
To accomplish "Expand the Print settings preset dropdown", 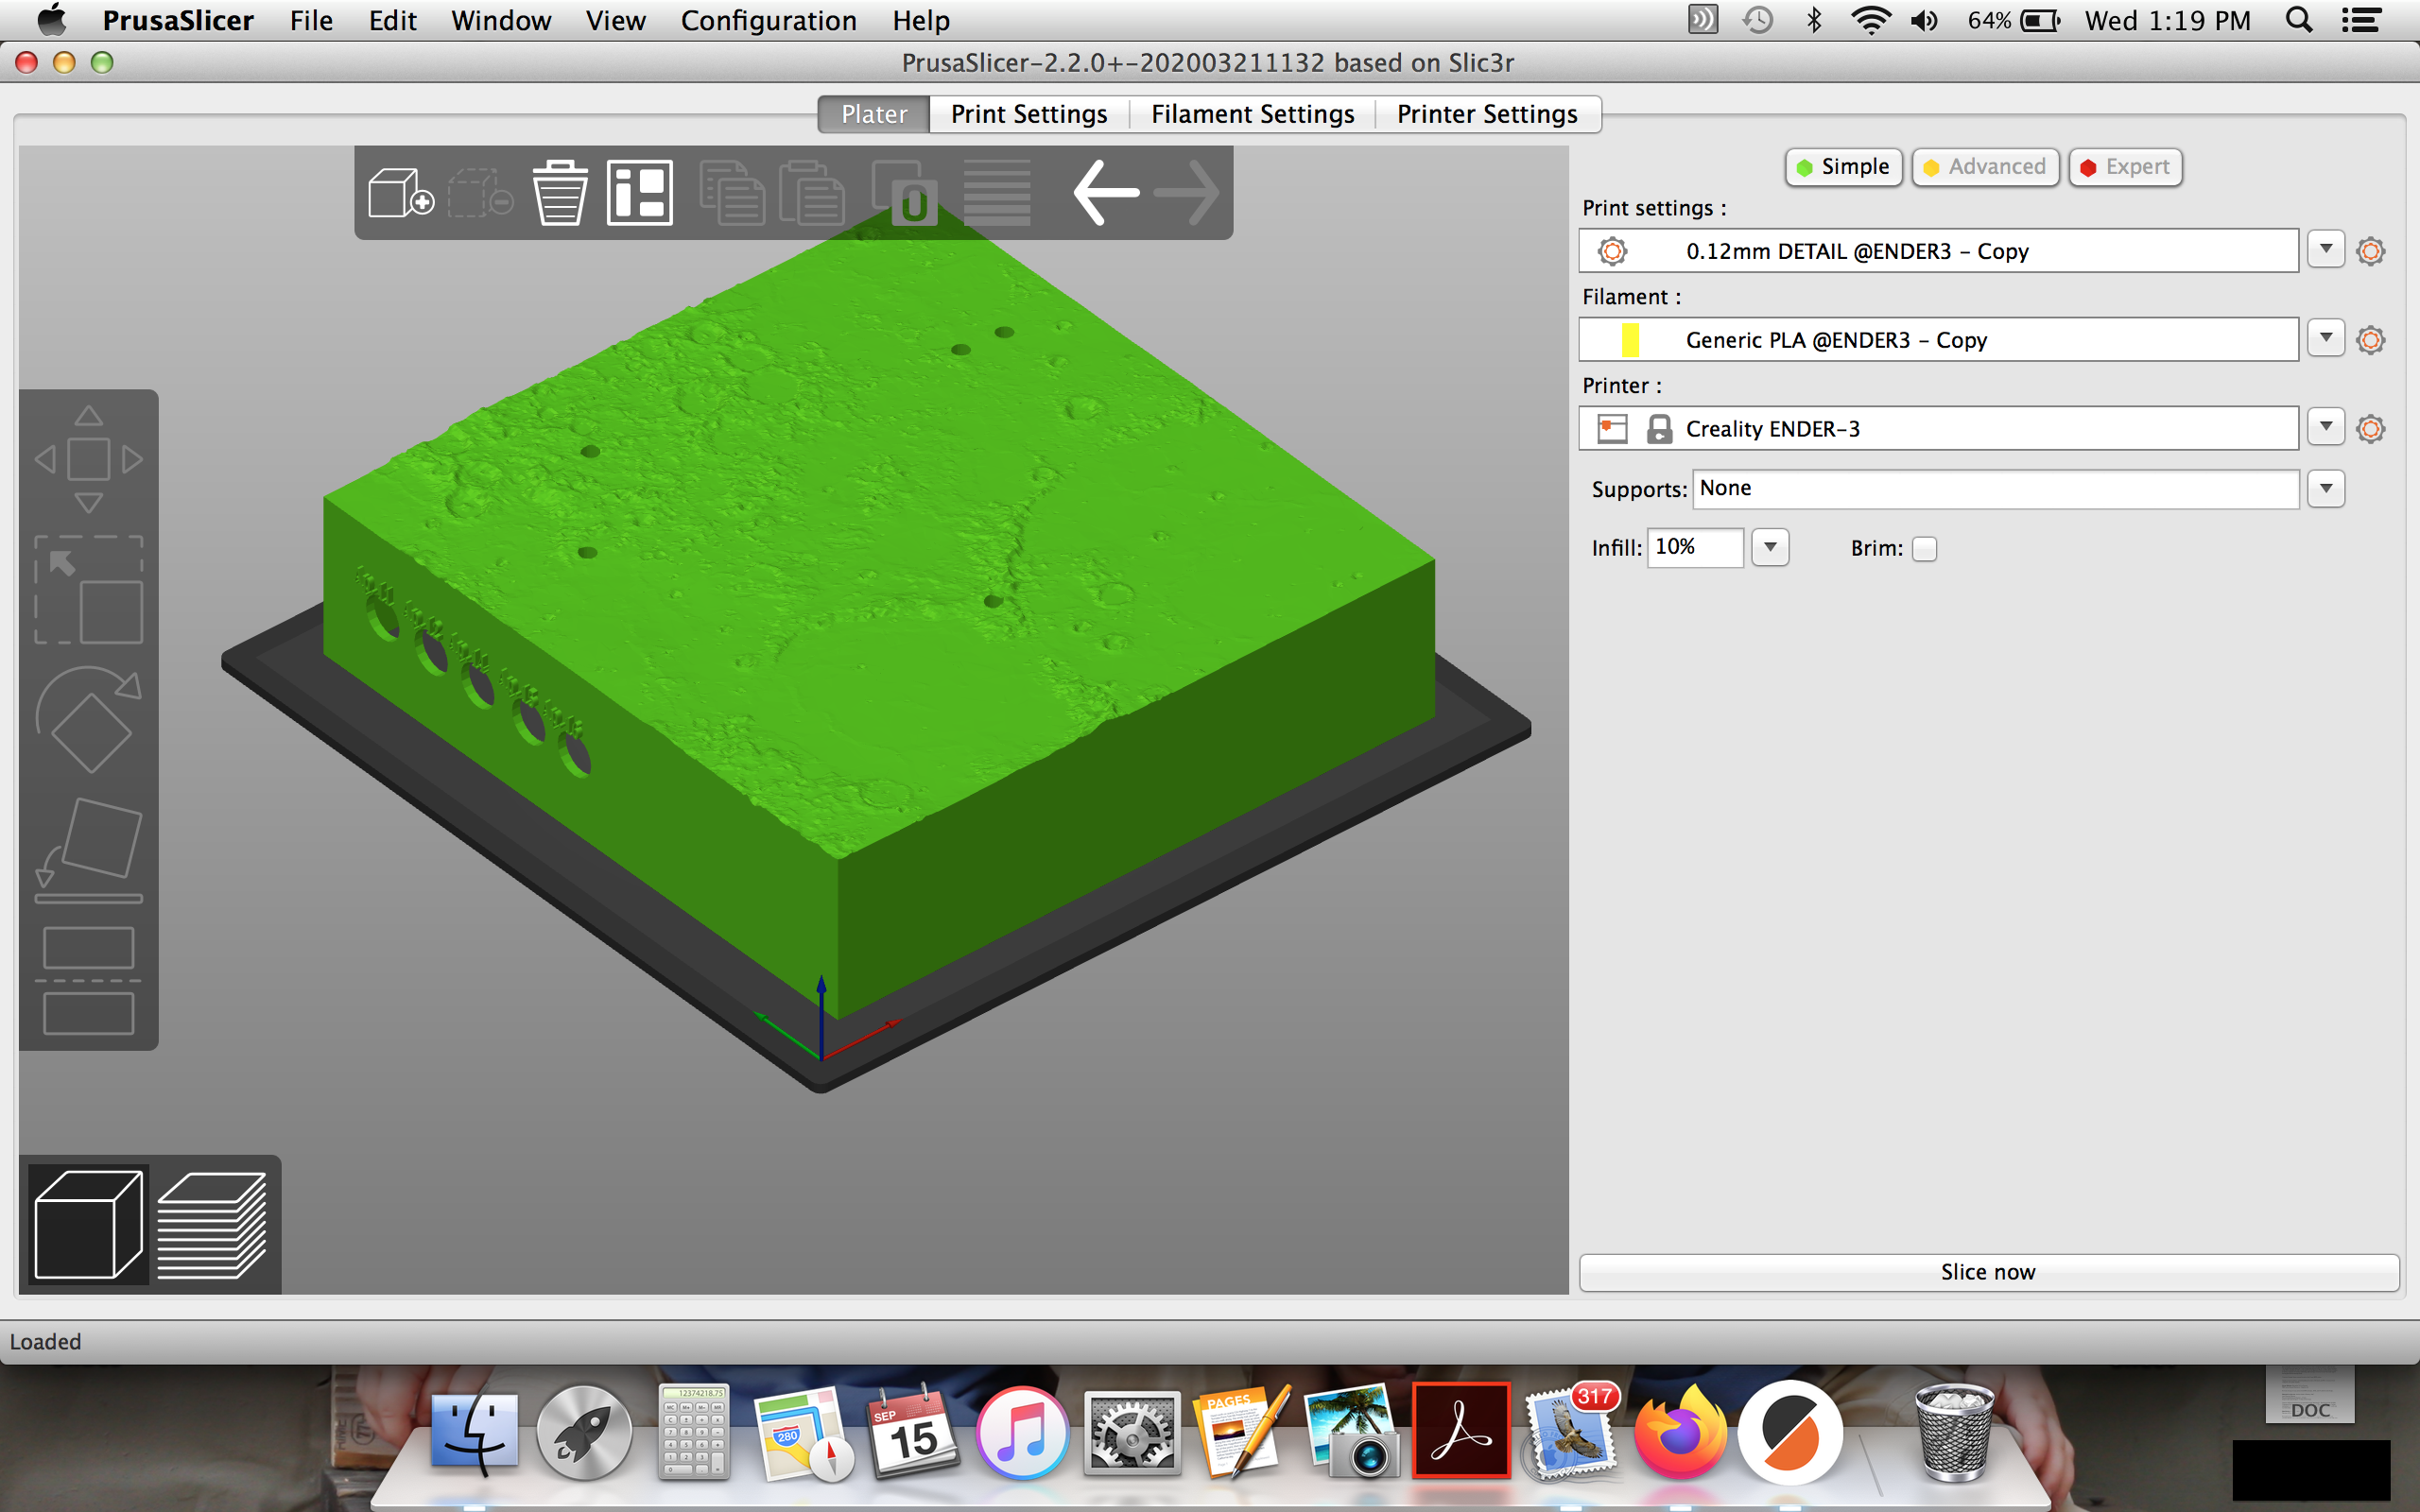I will [x=2326, y=249].
